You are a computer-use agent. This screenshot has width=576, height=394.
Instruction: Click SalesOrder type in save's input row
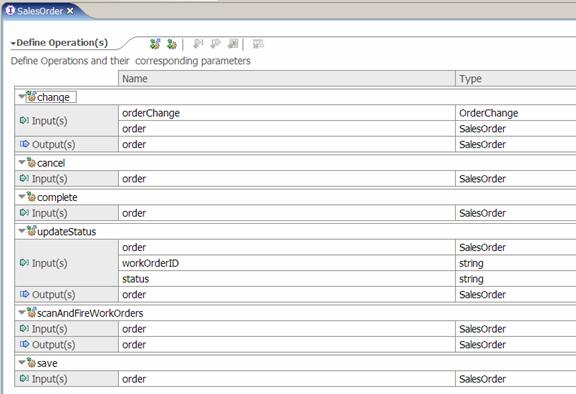tap(516, 379)
